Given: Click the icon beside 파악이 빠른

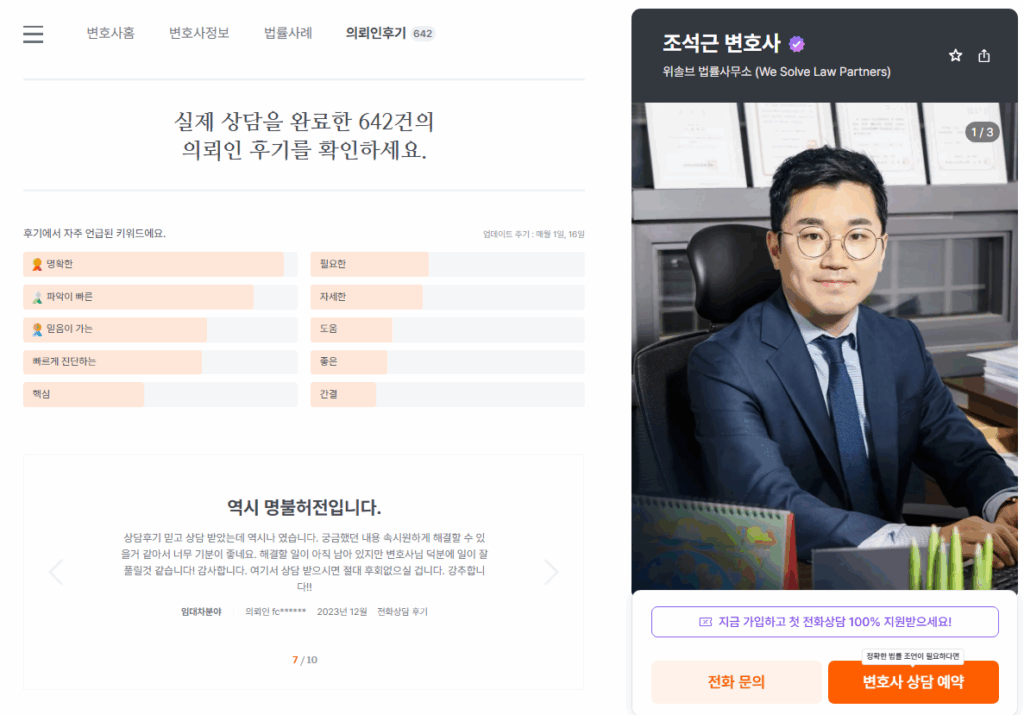Looking at the screenshot, I should click(37, 297).
